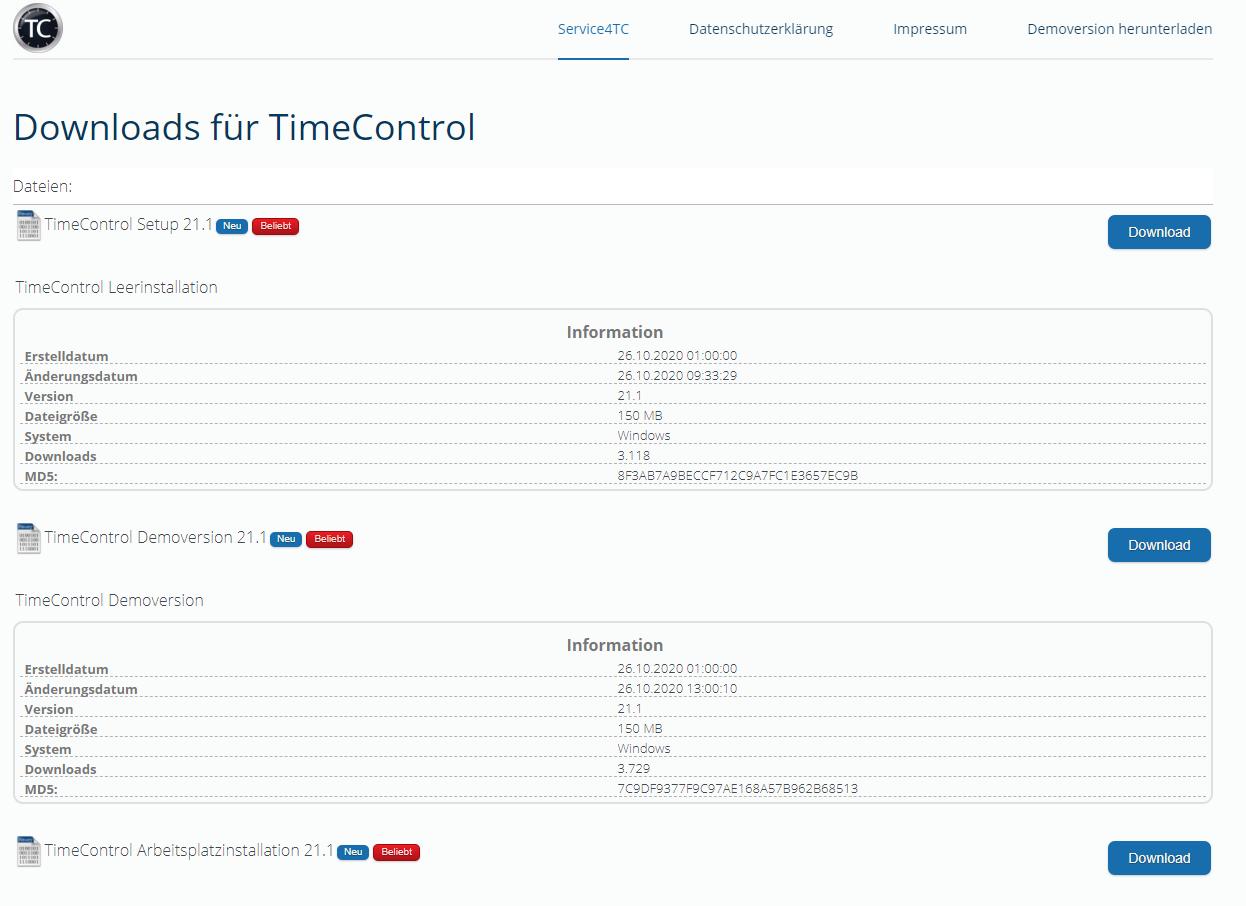Click the TimeControl Setup 21.1 file icon
This screenshot has width=1246, height=906.
(x=29, y=226)
